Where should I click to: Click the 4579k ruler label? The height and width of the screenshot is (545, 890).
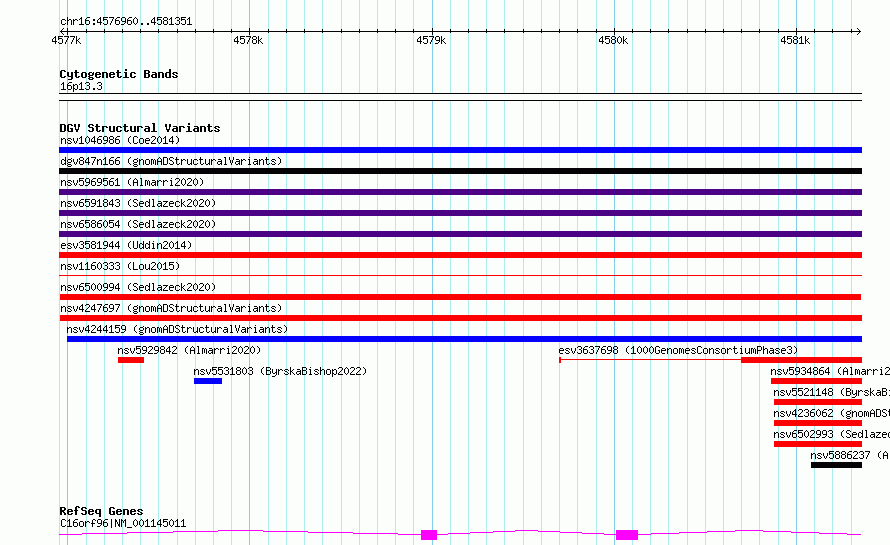(x=431, y=40)
